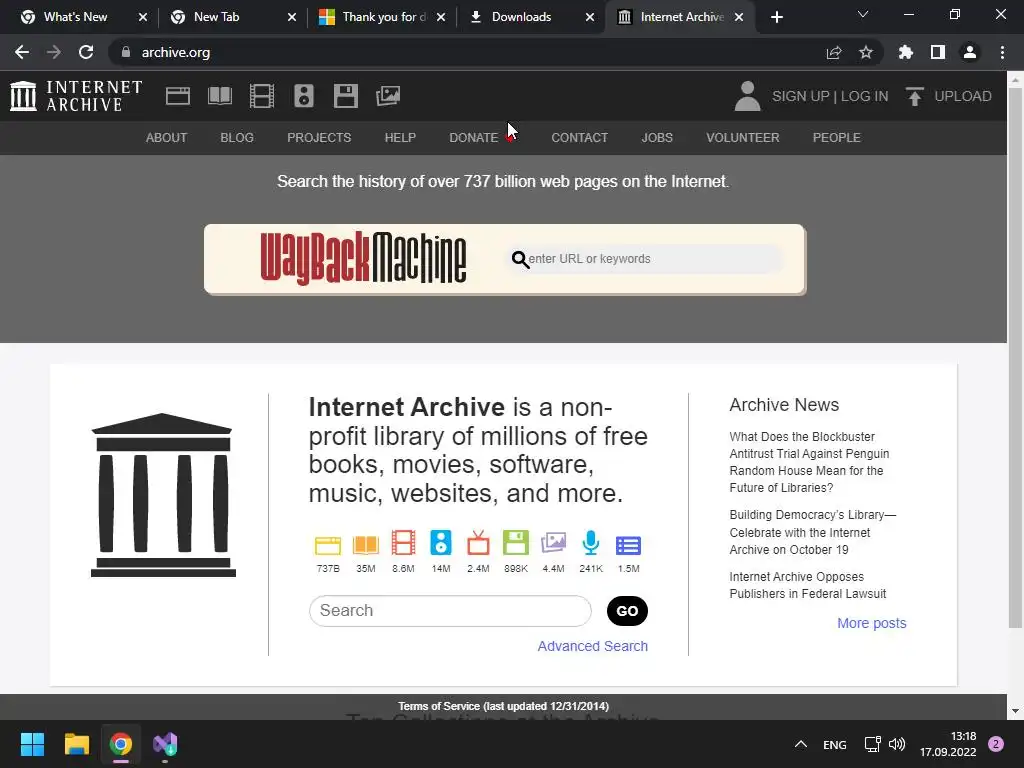This screenshot has height=768, width=1024.
Task: Open DONATE menu item
Action: pos(474,138)
